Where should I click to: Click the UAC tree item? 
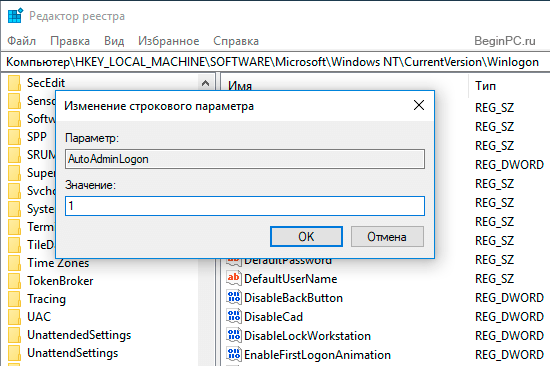pos(39,317)
